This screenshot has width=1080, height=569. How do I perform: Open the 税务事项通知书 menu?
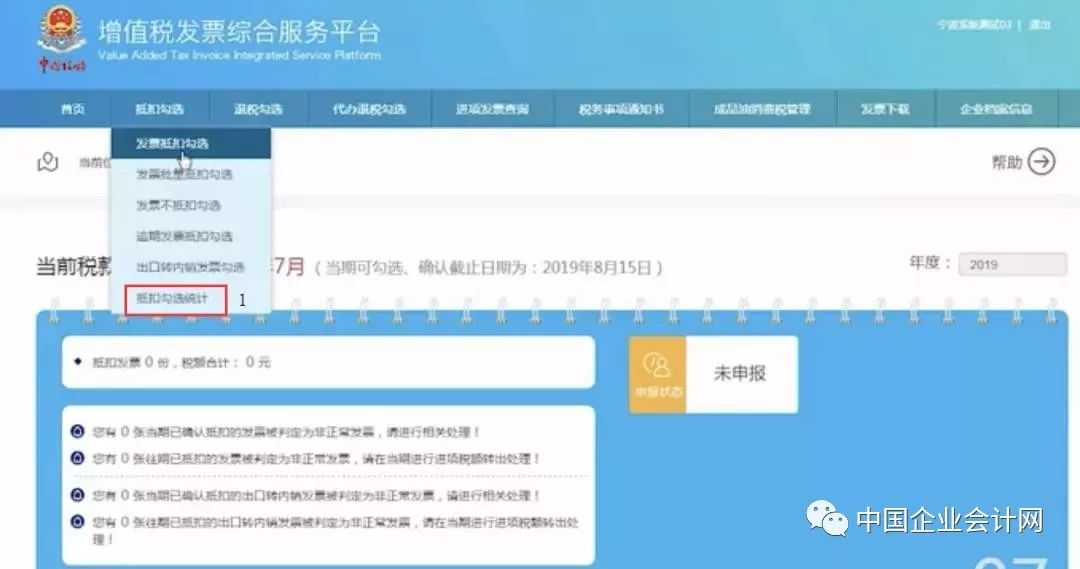pyautogui.click(x=621, y=109)
